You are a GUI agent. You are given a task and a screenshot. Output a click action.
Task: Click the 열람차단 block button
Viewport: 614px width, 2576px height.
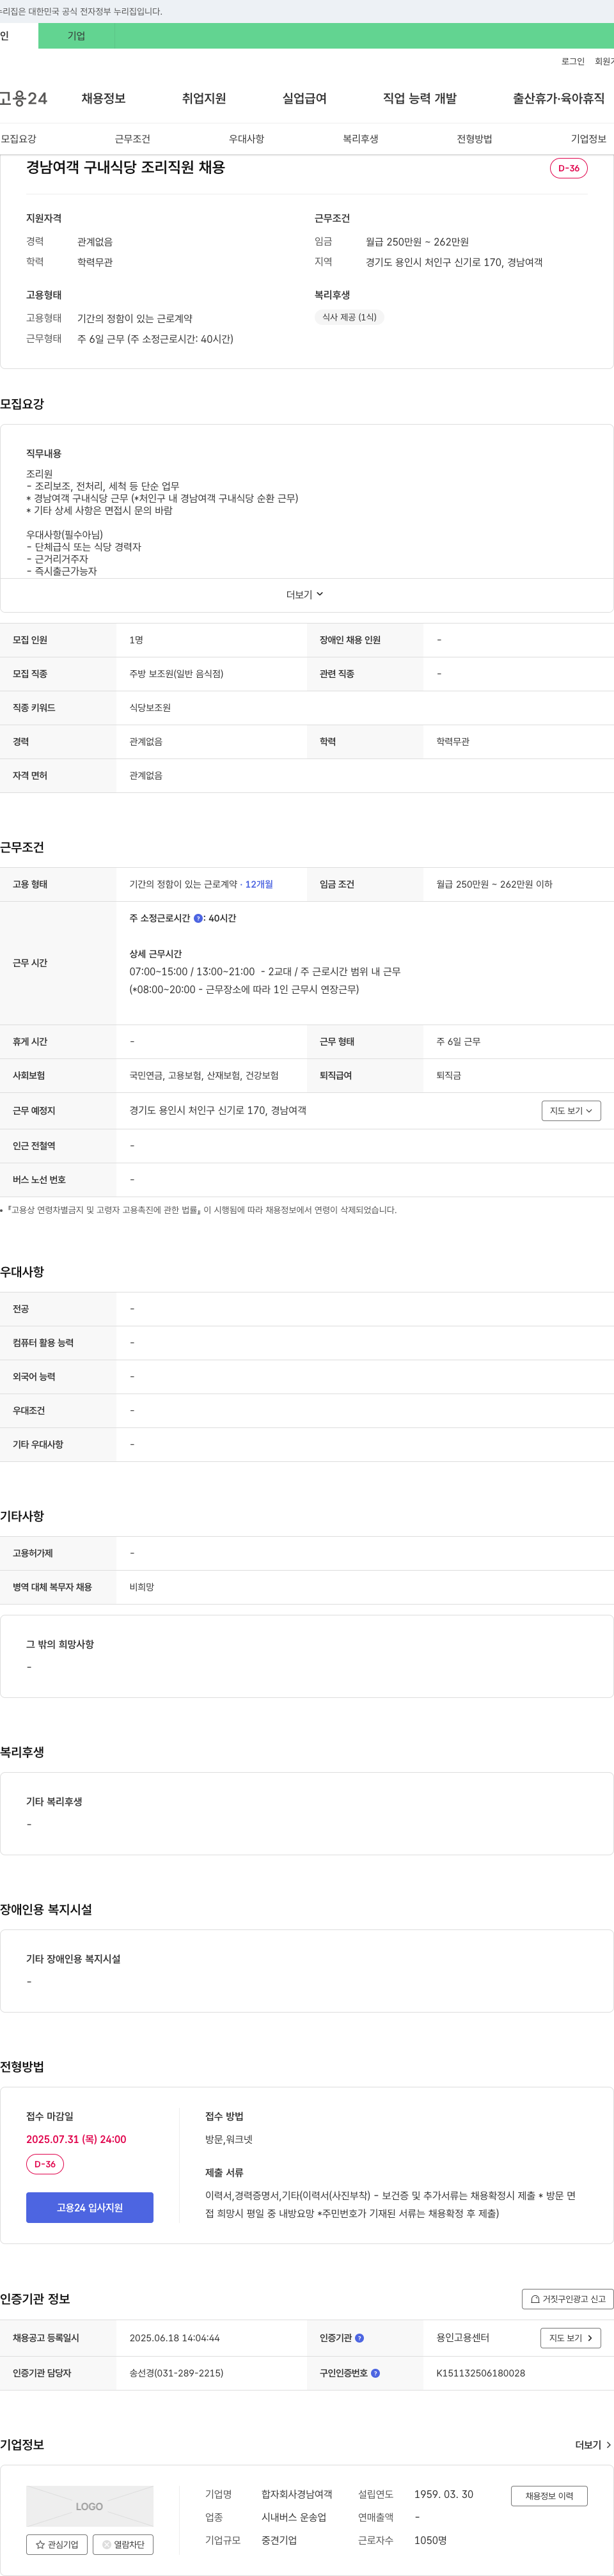(x=123, y=2544)
